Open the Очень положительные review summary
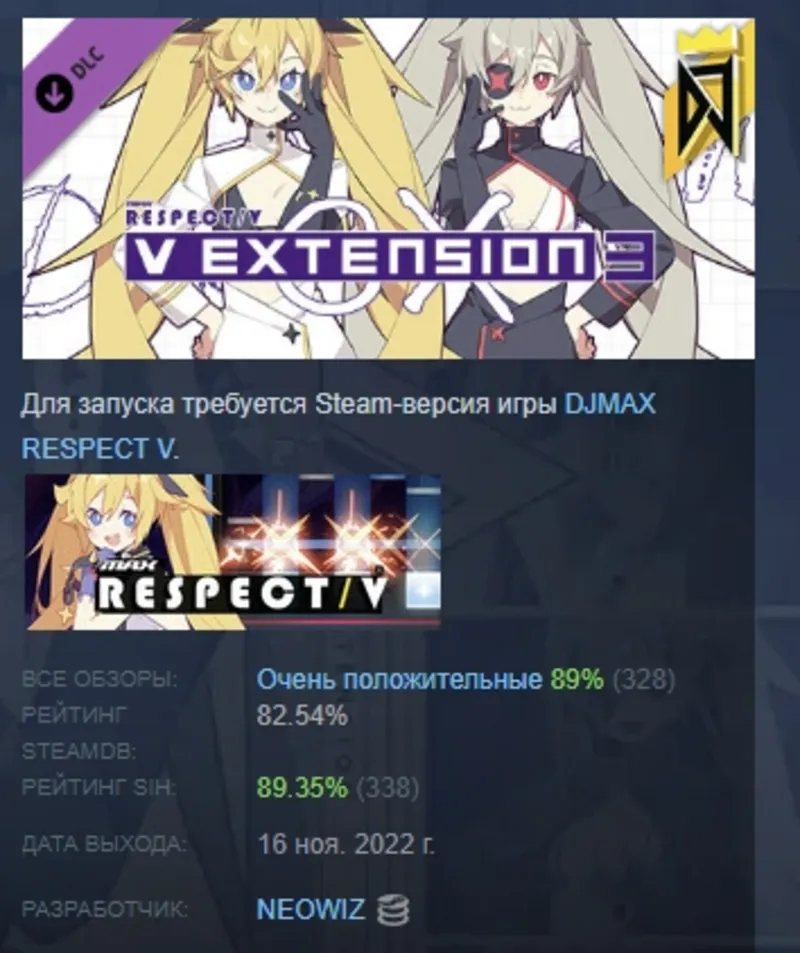This screenshot has height=953, width=800. pos(399,679)
